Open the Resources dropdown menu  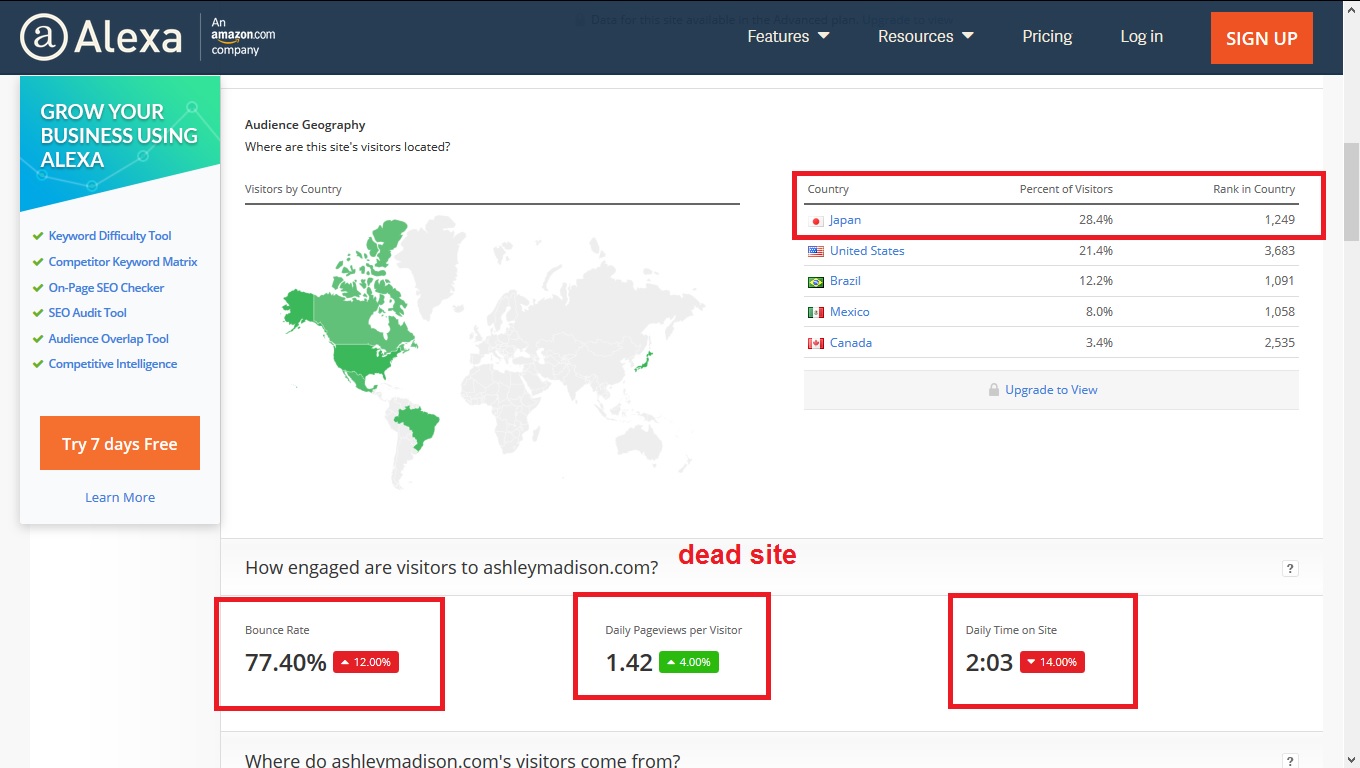coord(926,37)
